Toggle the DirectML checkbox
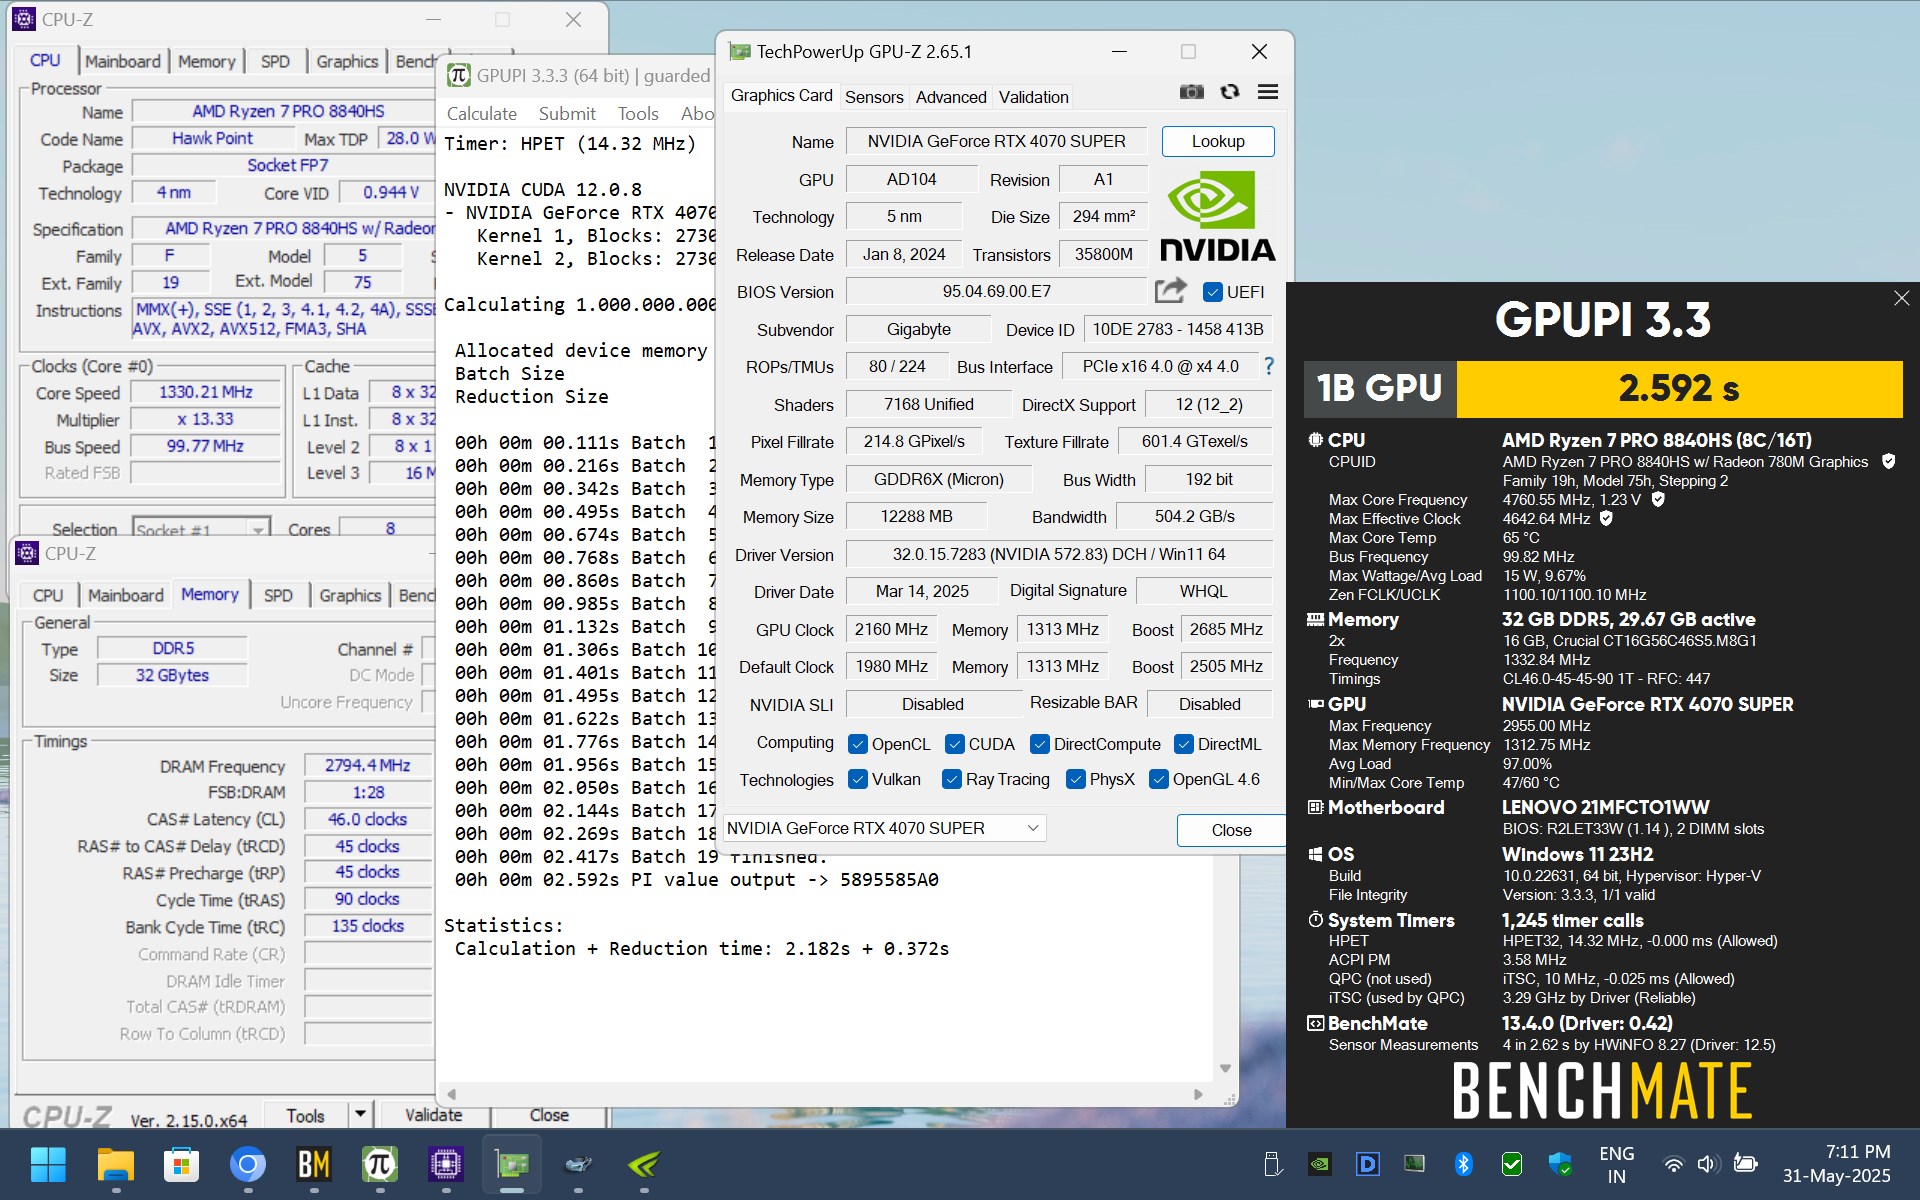Screen dimensions: 1920x1200 (1183, 744)
